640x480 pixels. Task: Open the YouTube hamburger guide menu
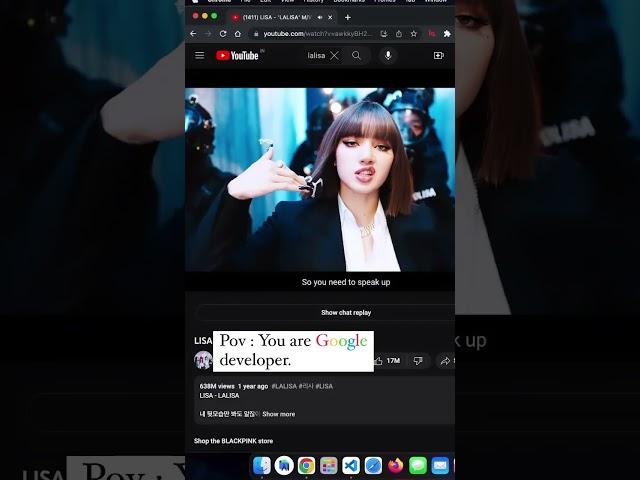(x=199, y=55)
